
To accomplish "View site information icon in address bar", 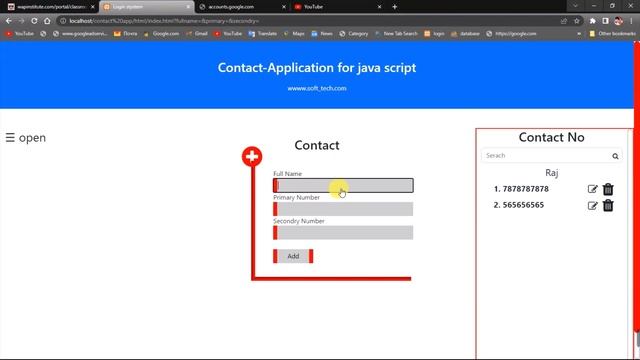I will (x=63, y=21).
